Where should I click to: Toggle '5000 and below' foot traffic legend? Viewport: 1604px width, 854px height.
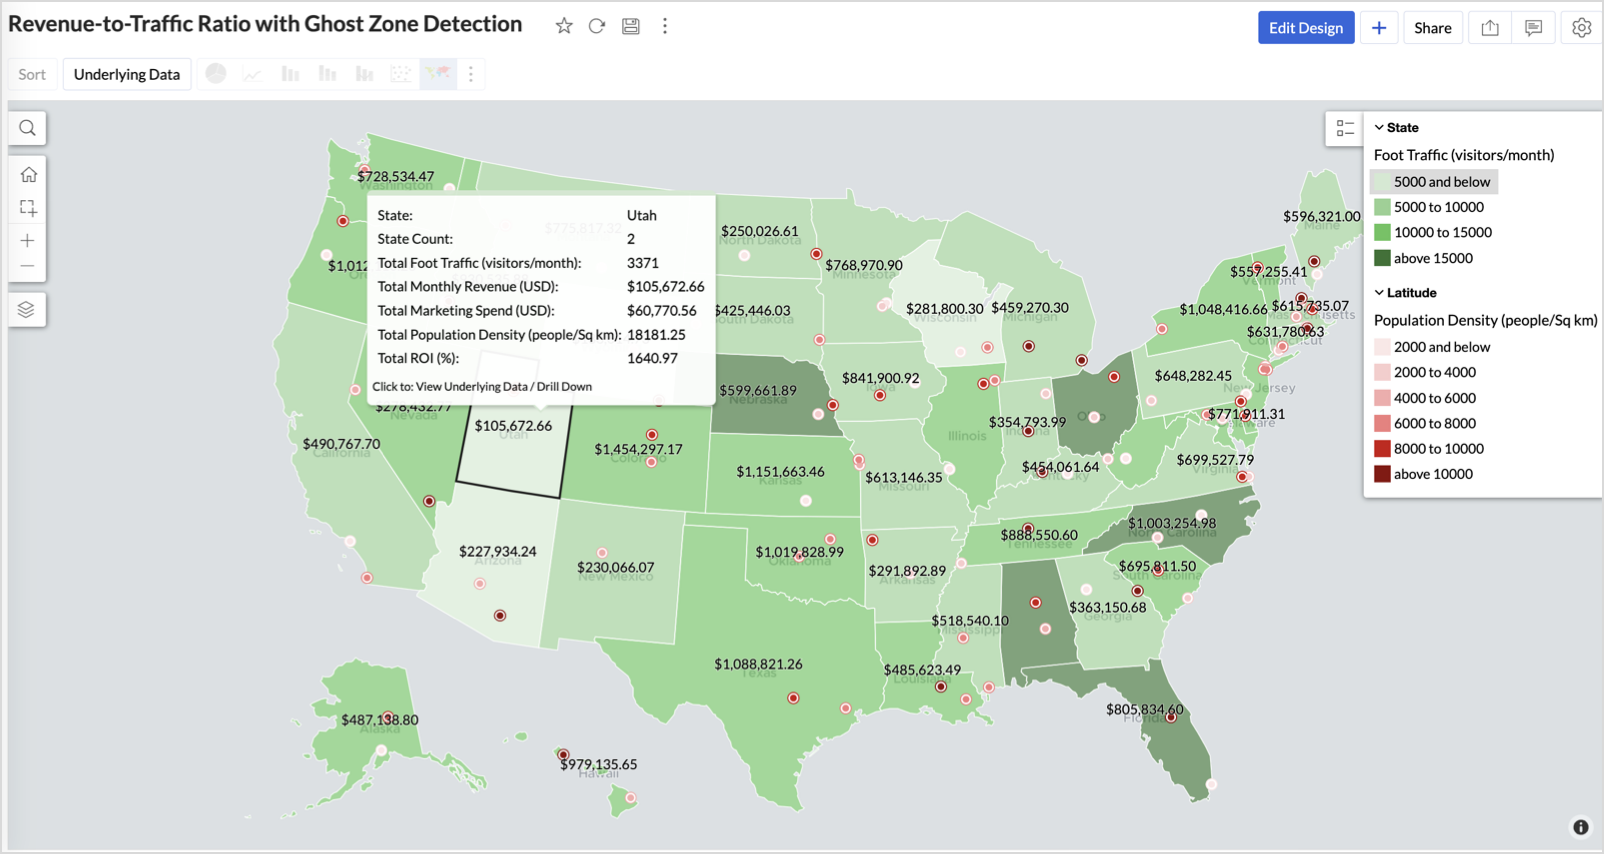point(1434,182)
